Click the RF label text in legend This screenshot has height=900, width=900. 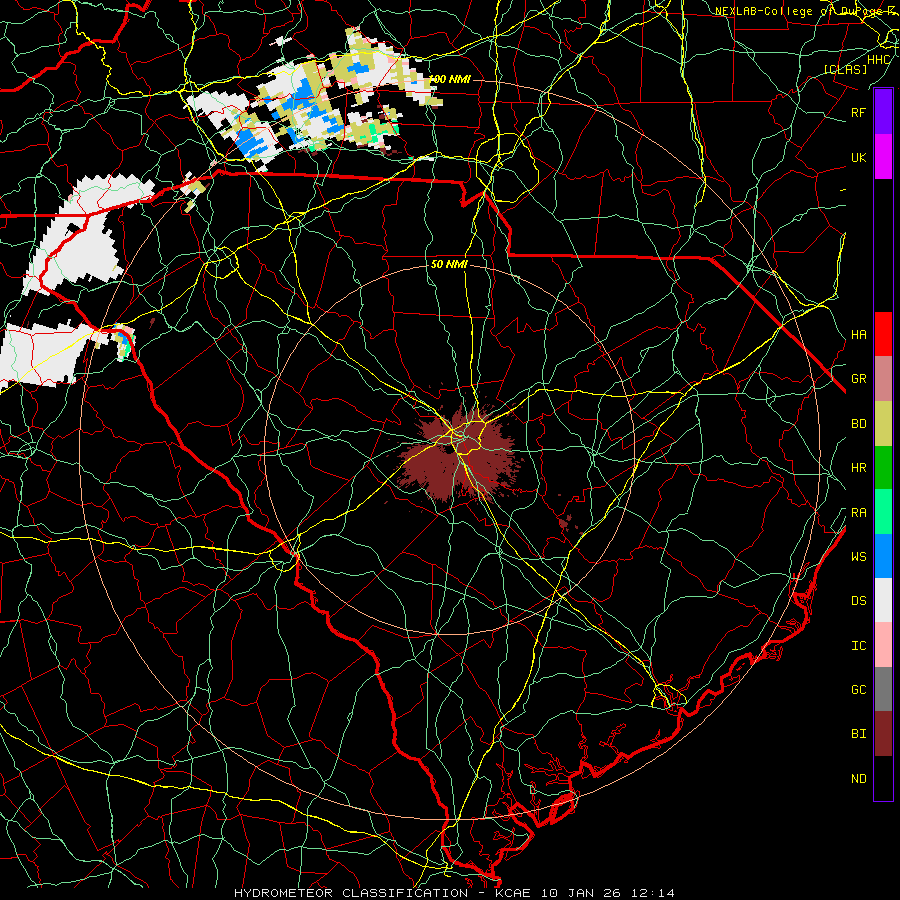pos(858,112)
